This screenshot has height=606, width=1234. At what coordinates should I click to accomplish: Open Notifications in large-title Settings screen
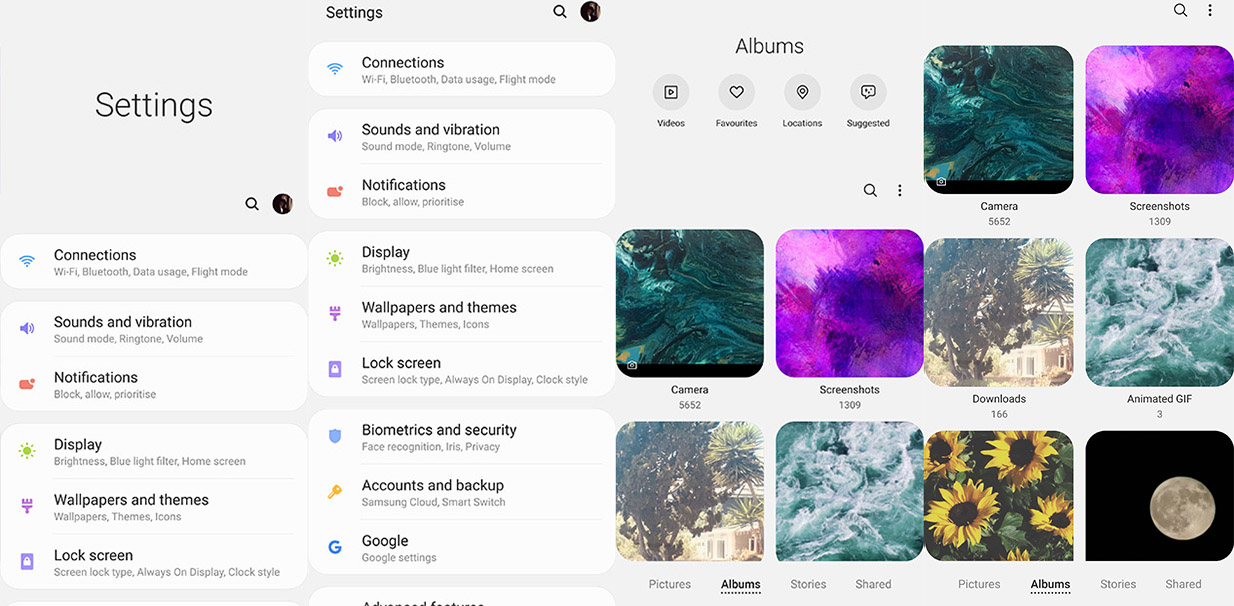(154, 384)
